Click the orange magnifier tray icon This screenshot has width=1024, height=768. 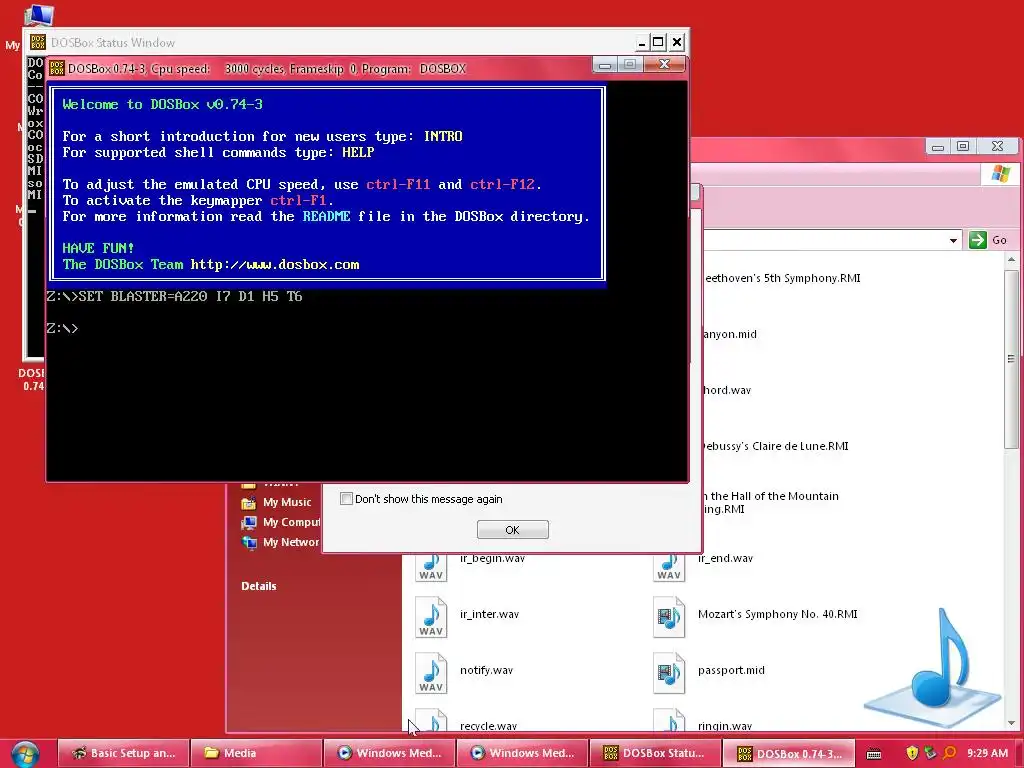(x=950, y=753)
